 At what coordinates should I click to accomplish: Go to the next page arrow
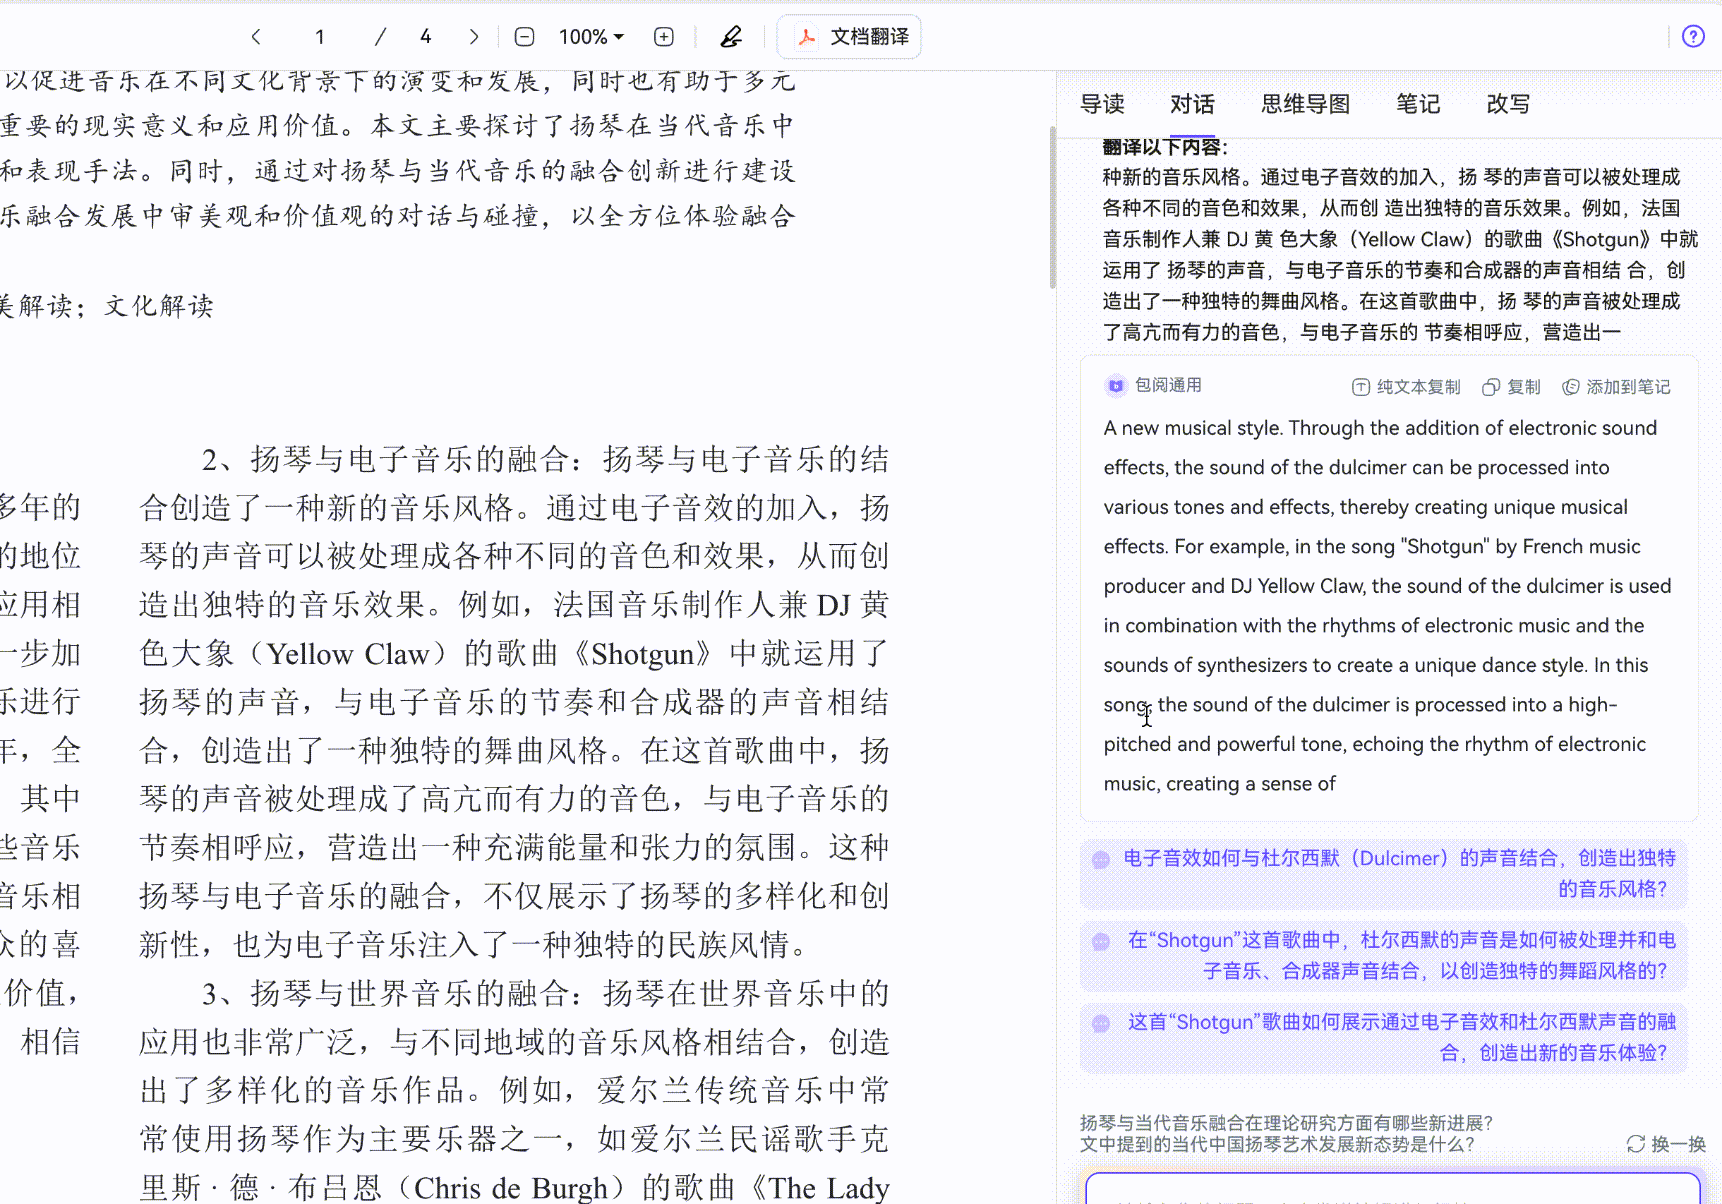(473, 36)
